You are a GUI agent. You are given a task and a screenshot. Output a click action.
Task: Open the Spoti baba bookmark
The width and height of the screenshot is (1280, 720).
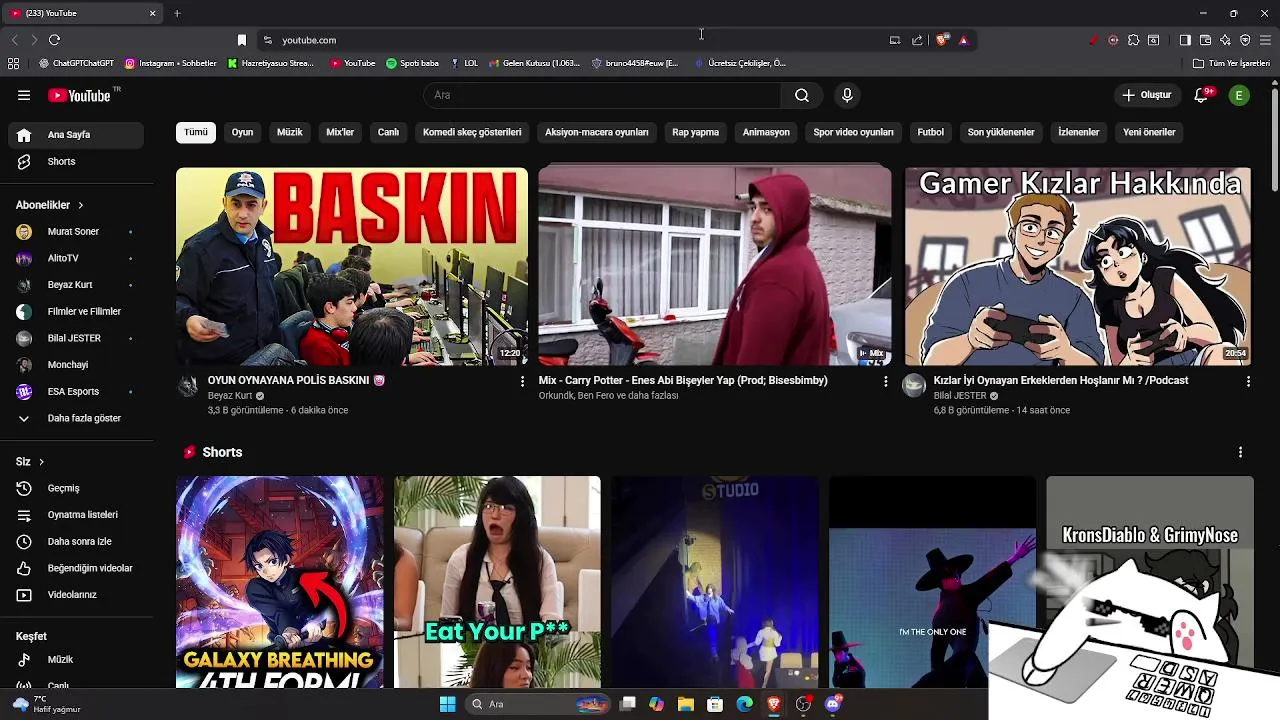[412, 63]
